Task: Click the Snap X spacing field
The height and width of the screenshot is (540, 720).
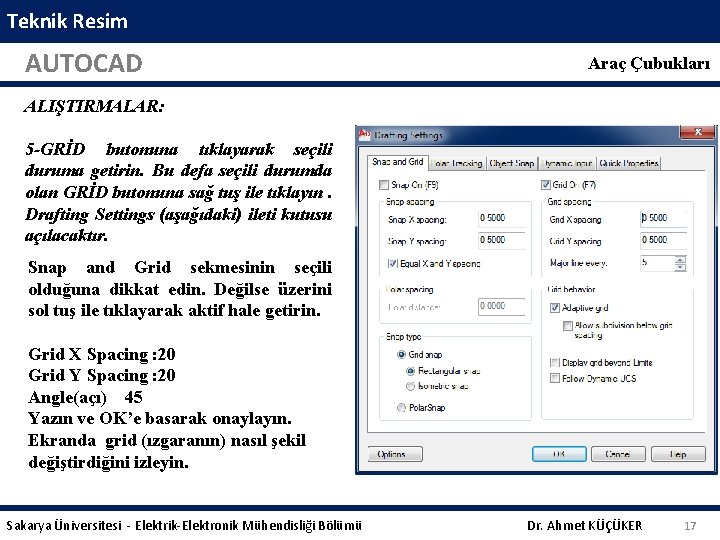Action: coord(501,218)
